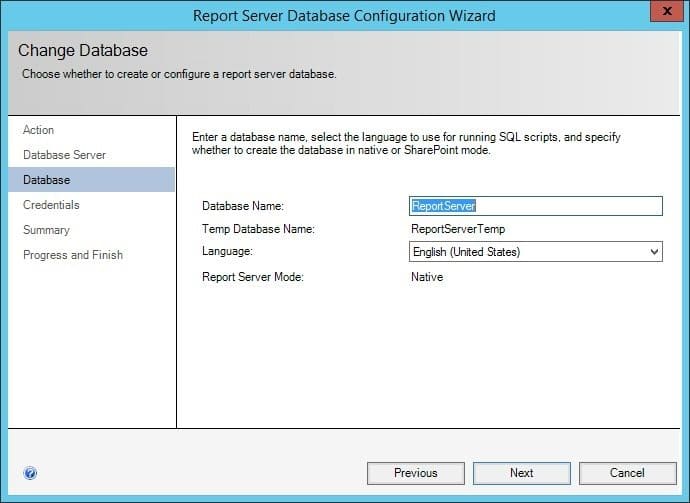Open help via the blue question mark icon
Viewport: 690px width, 503px height.
coord(30,473)
